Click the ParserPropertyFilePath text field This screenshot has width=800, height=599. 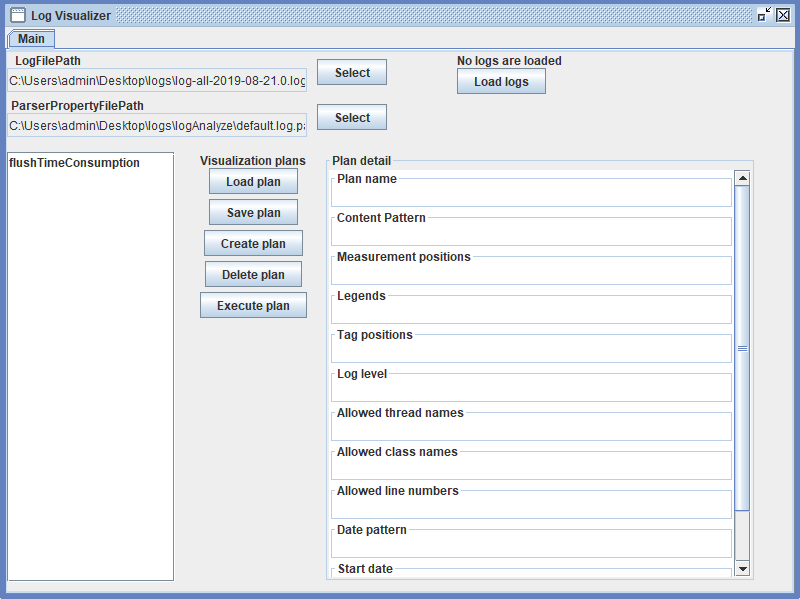[157, 126]
